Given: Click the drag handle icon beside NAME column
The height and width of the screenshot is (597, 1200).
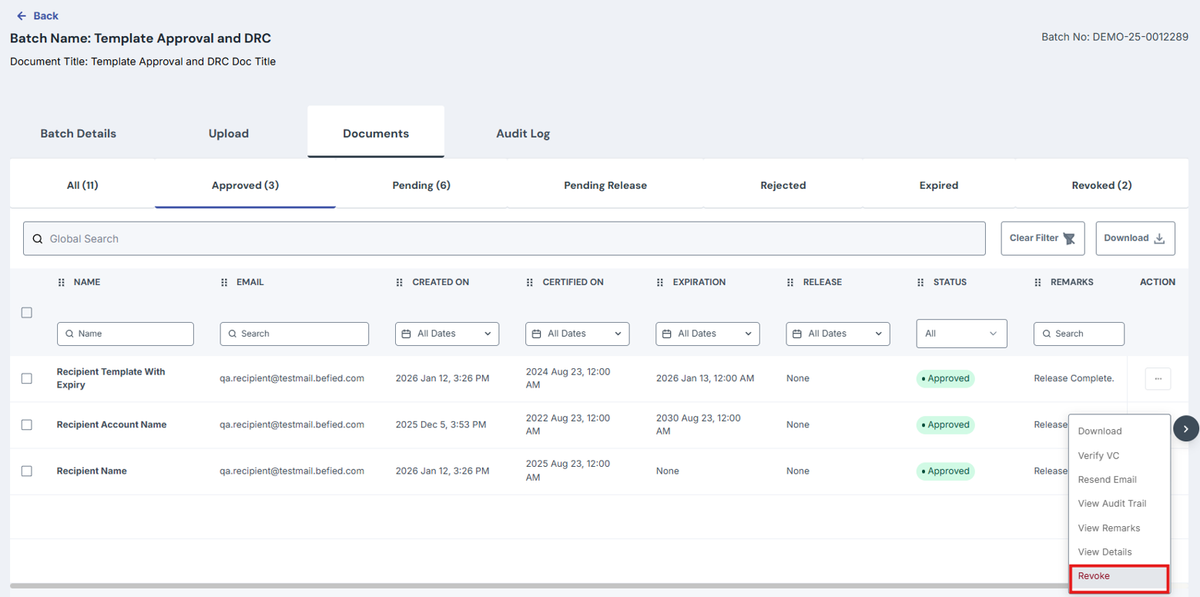Looking at the screenshot, I should coord(62,283).
